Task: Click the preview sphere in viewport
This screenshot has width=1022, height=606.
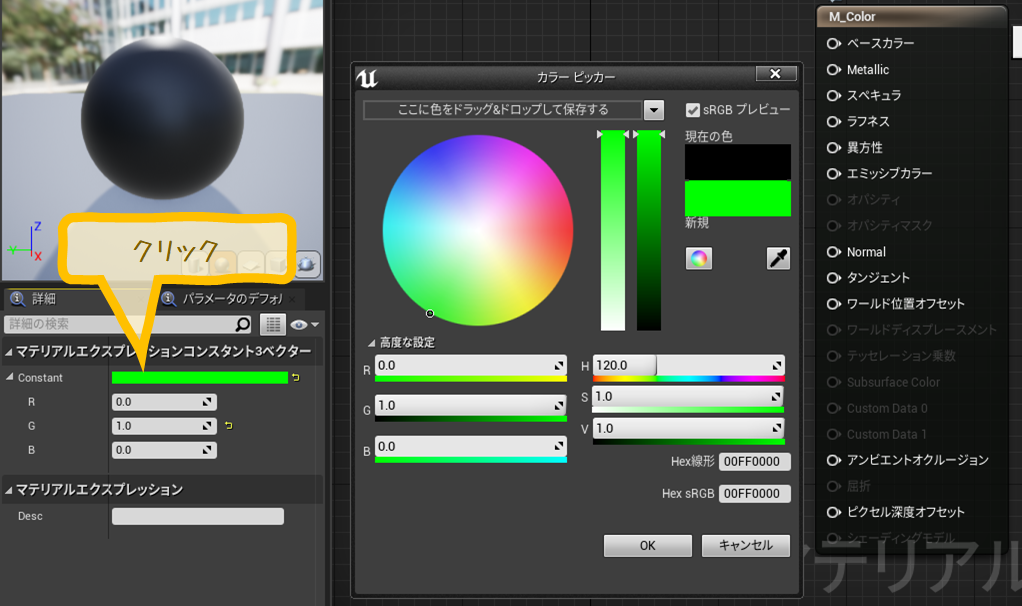Action: [x=162, y=118]
